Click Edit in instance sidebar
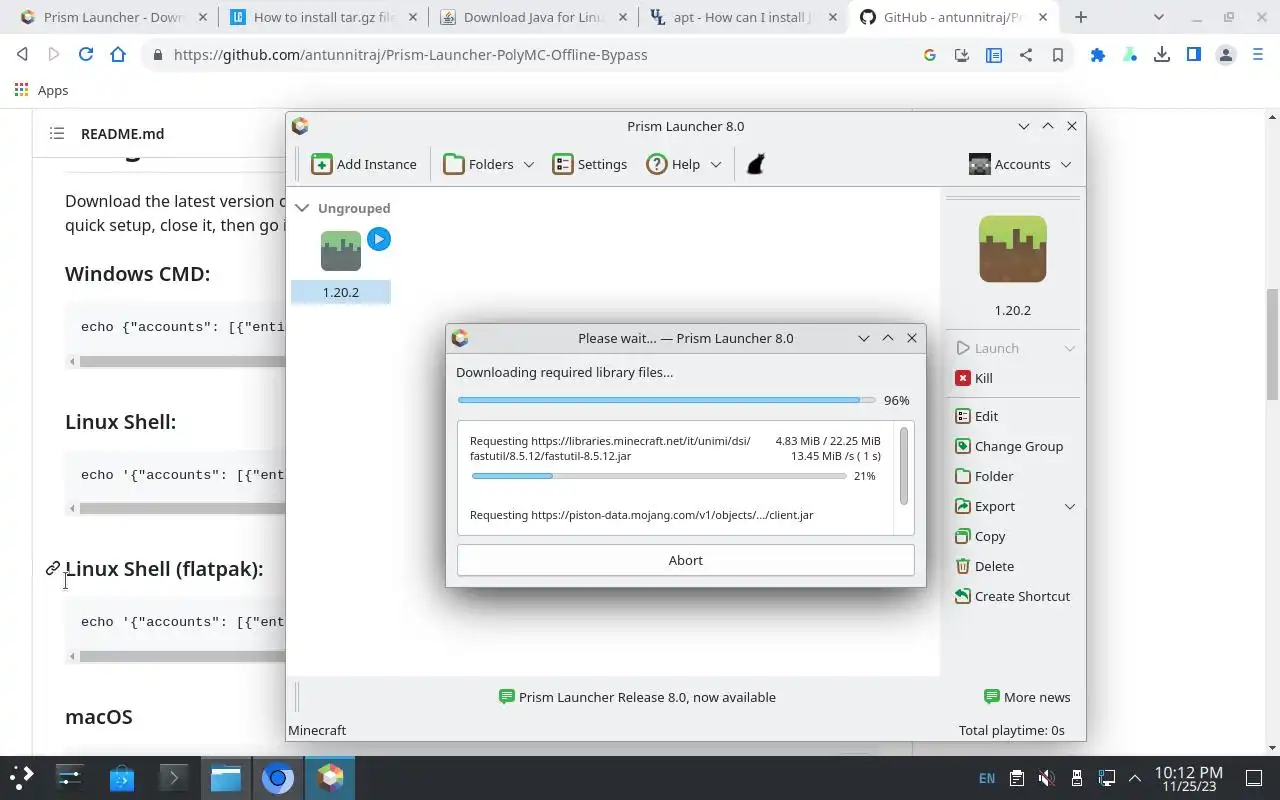 976,416
